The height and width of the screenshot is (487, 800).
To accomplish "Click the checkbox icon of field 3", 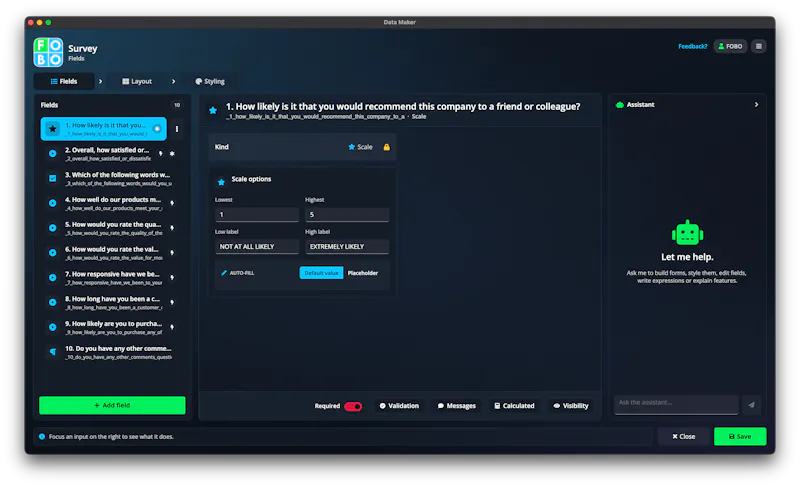I will click(53, 178).
